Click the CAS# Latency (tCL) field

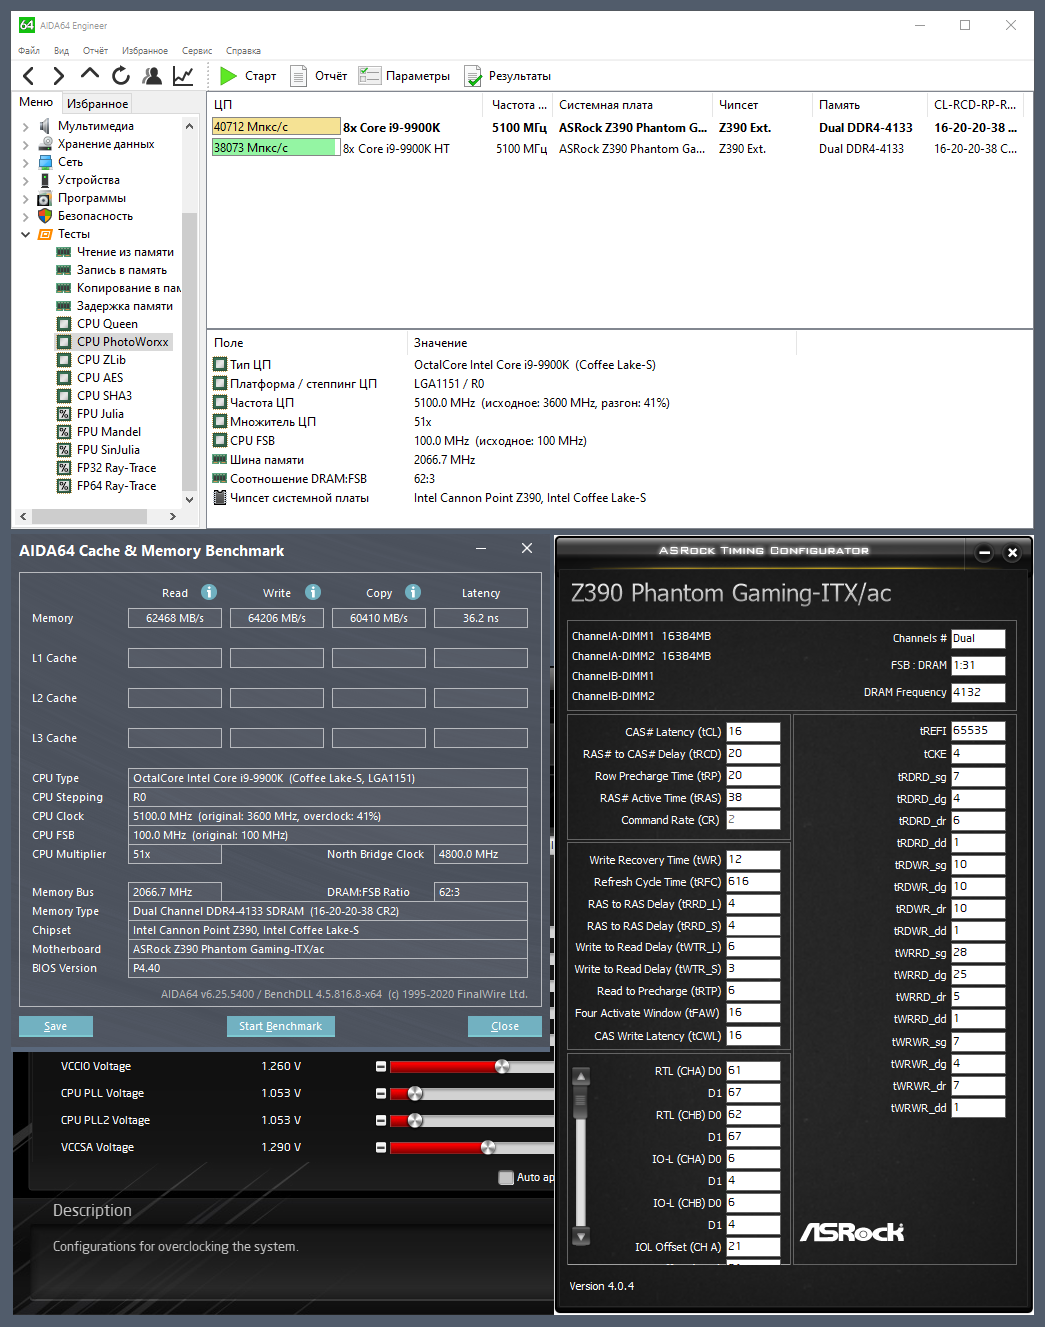753,732
